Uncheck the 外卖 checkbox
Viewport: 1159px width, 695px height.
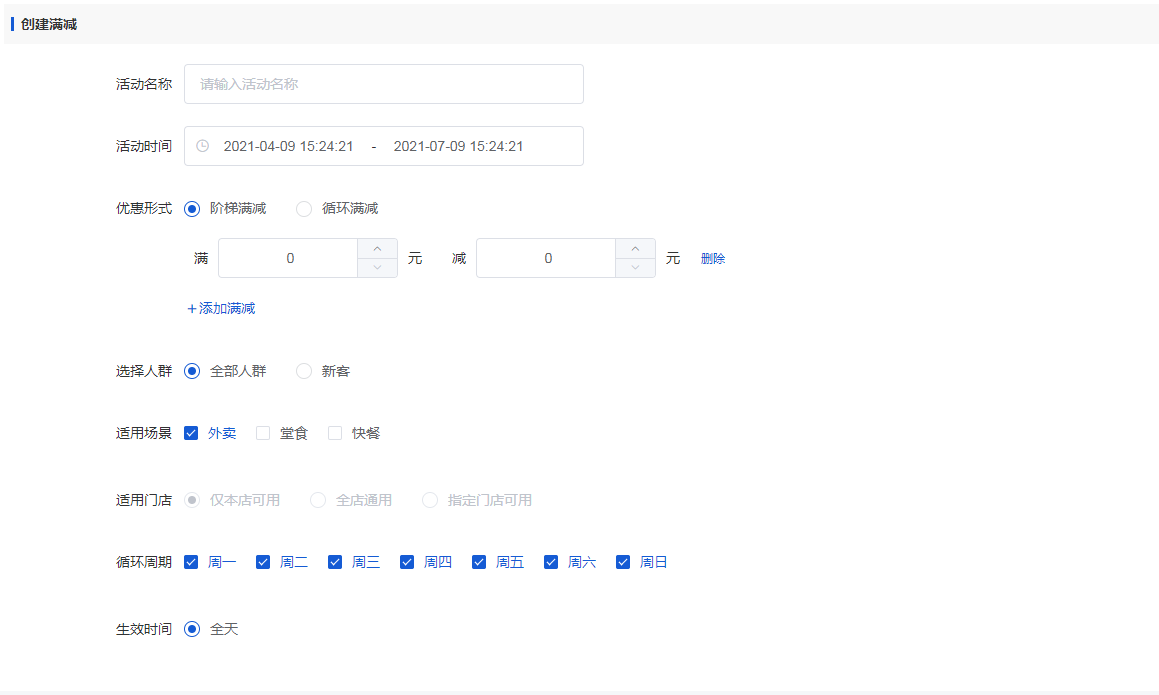pyautogui.click(x=191, y=433)
